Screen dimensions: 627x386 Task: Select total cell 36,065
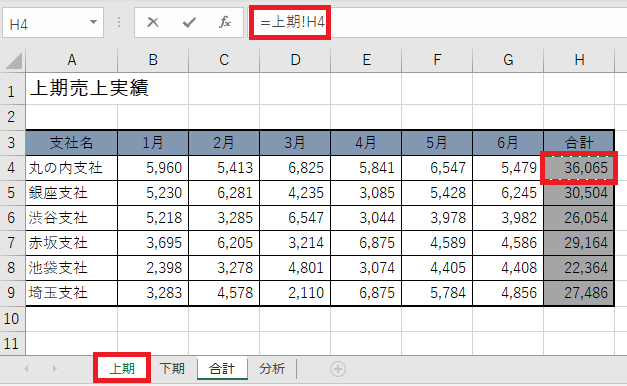(579, 168)
